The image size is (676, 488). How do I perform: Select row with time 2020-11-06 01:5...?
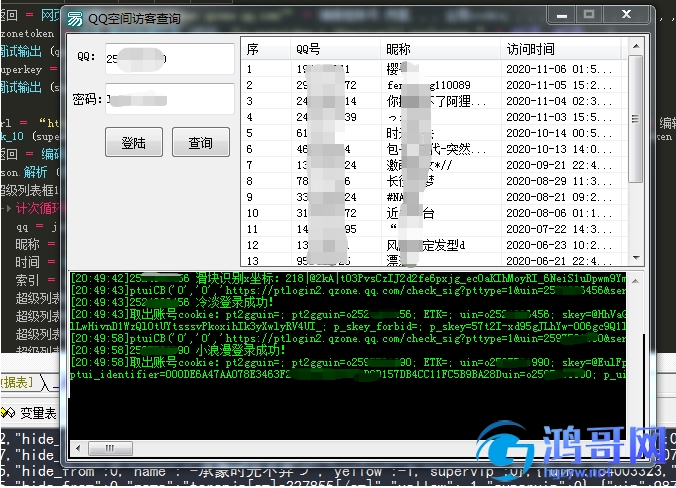point(433,69)
